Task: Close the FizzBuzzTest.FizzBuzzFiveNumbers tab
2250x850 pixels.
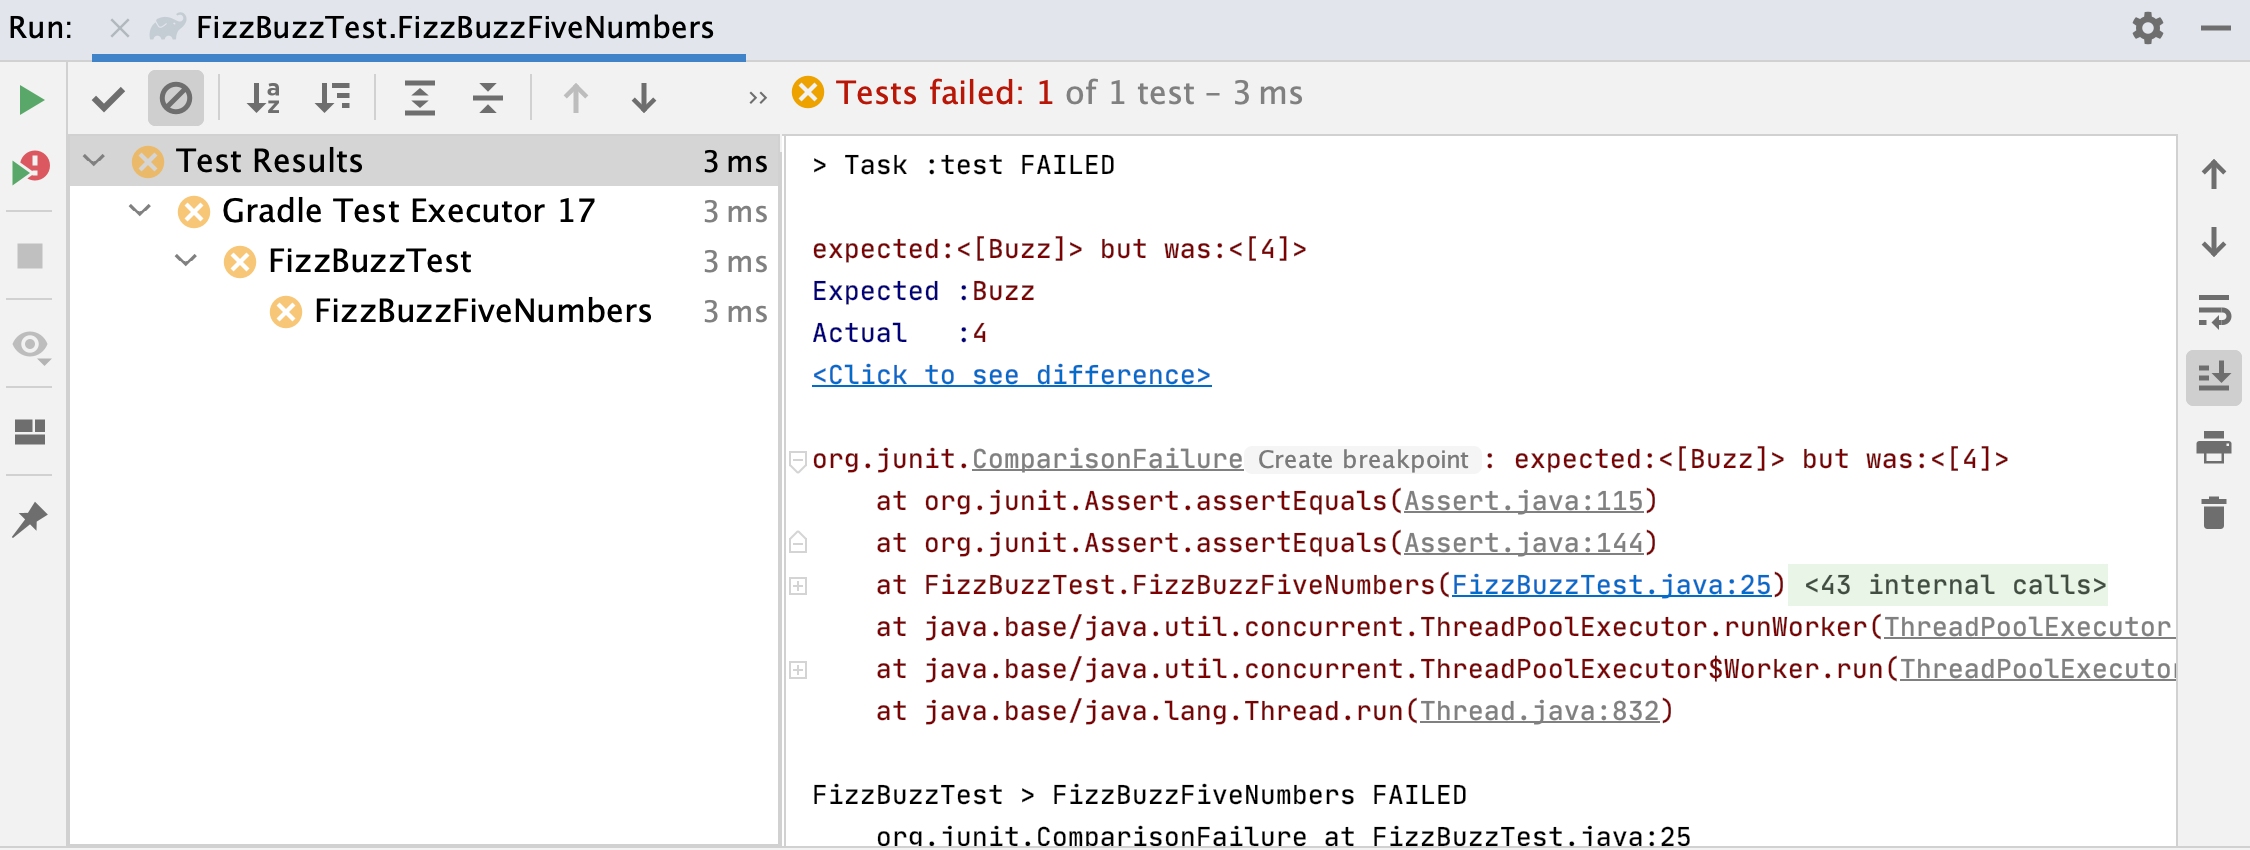Action: (120, 28)
